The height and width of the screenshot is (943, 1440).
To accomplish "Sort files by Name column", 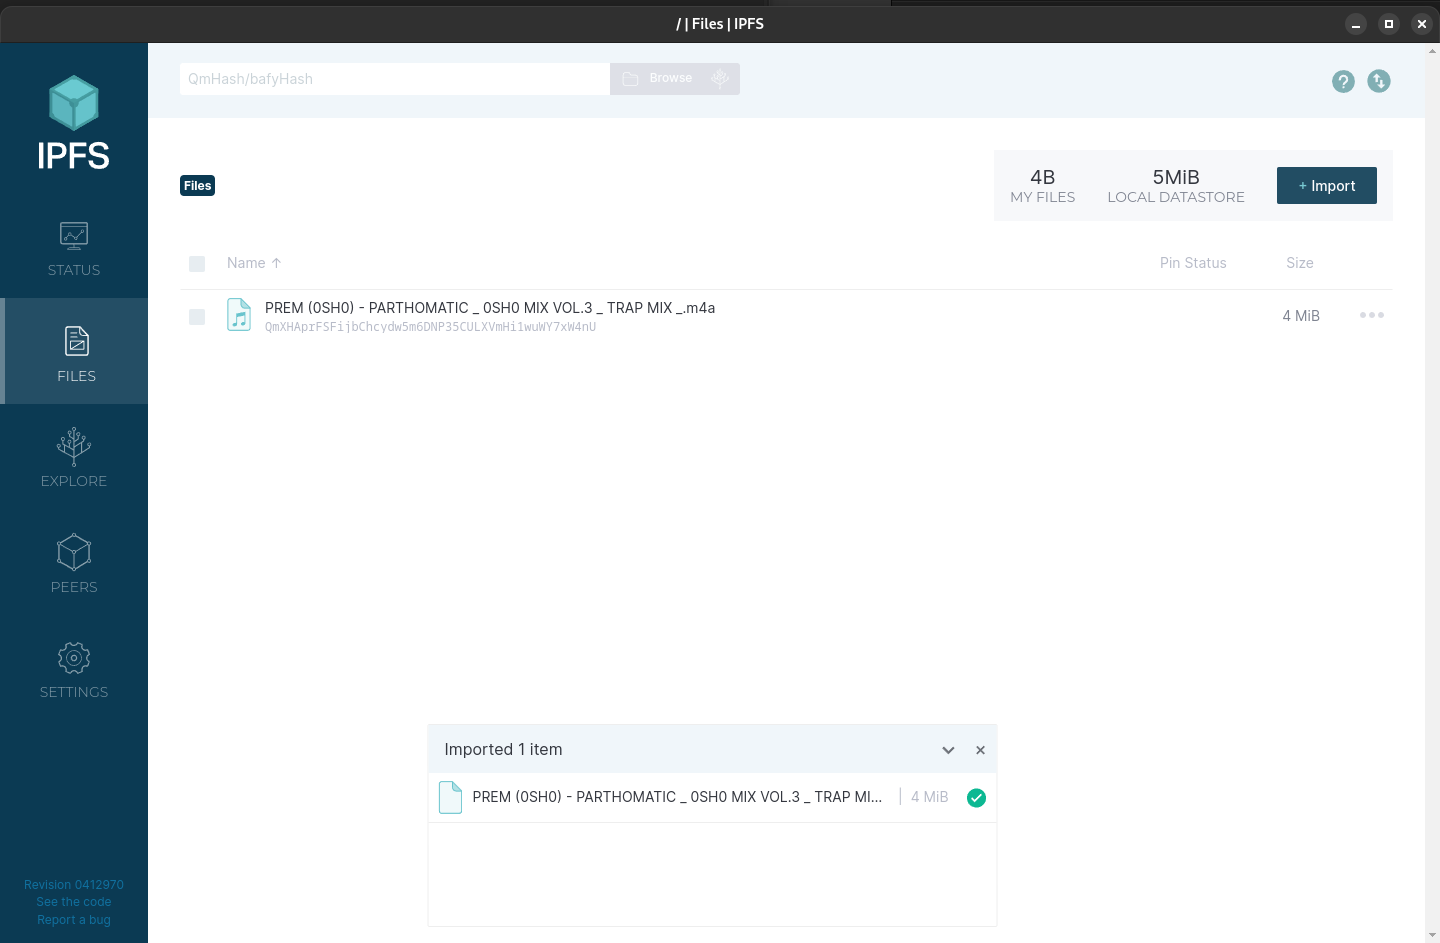I will coord(254,263).
